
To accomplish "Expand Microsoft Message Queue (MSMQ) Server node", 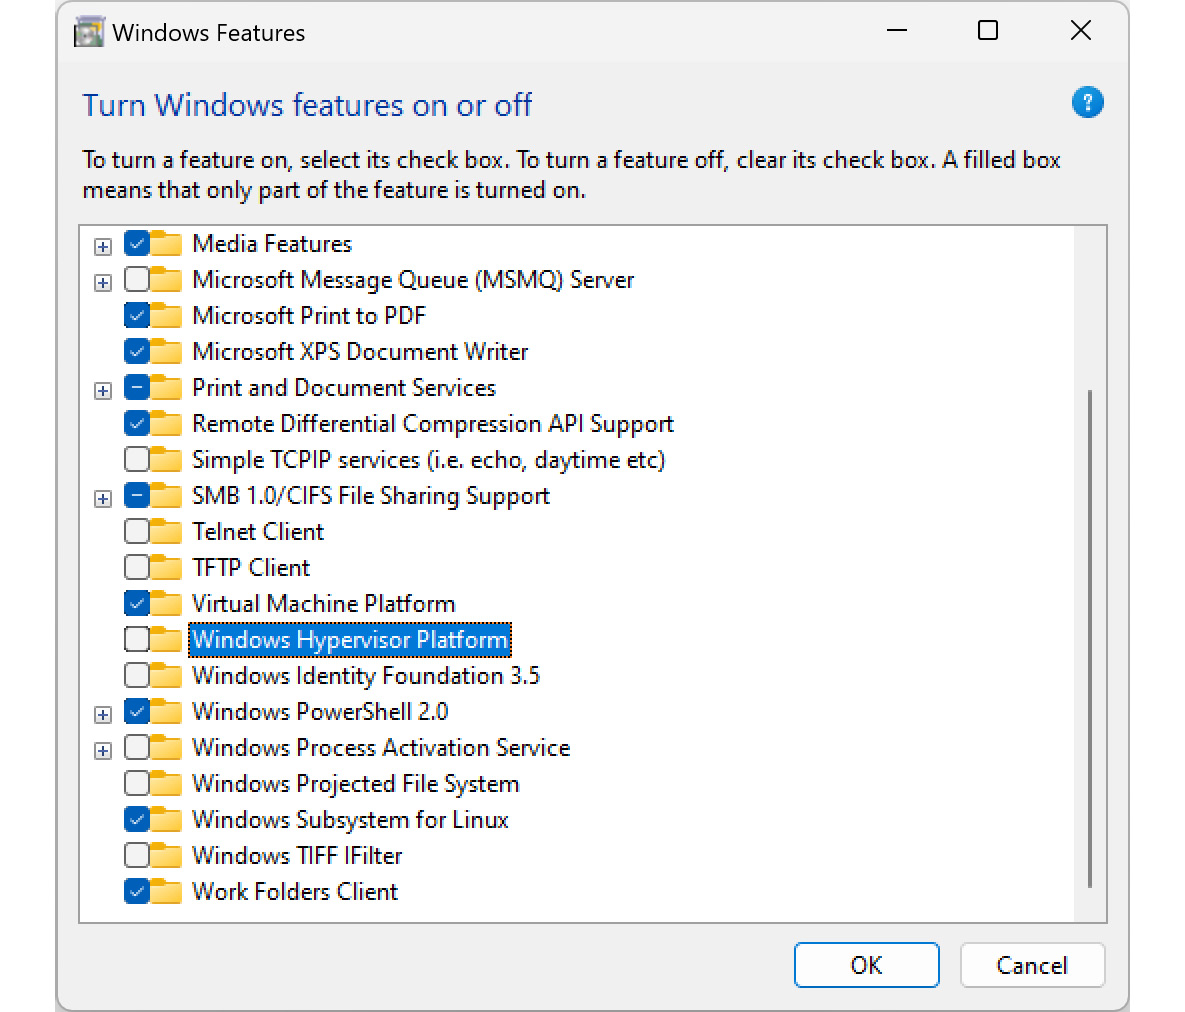I will point(103,283).
